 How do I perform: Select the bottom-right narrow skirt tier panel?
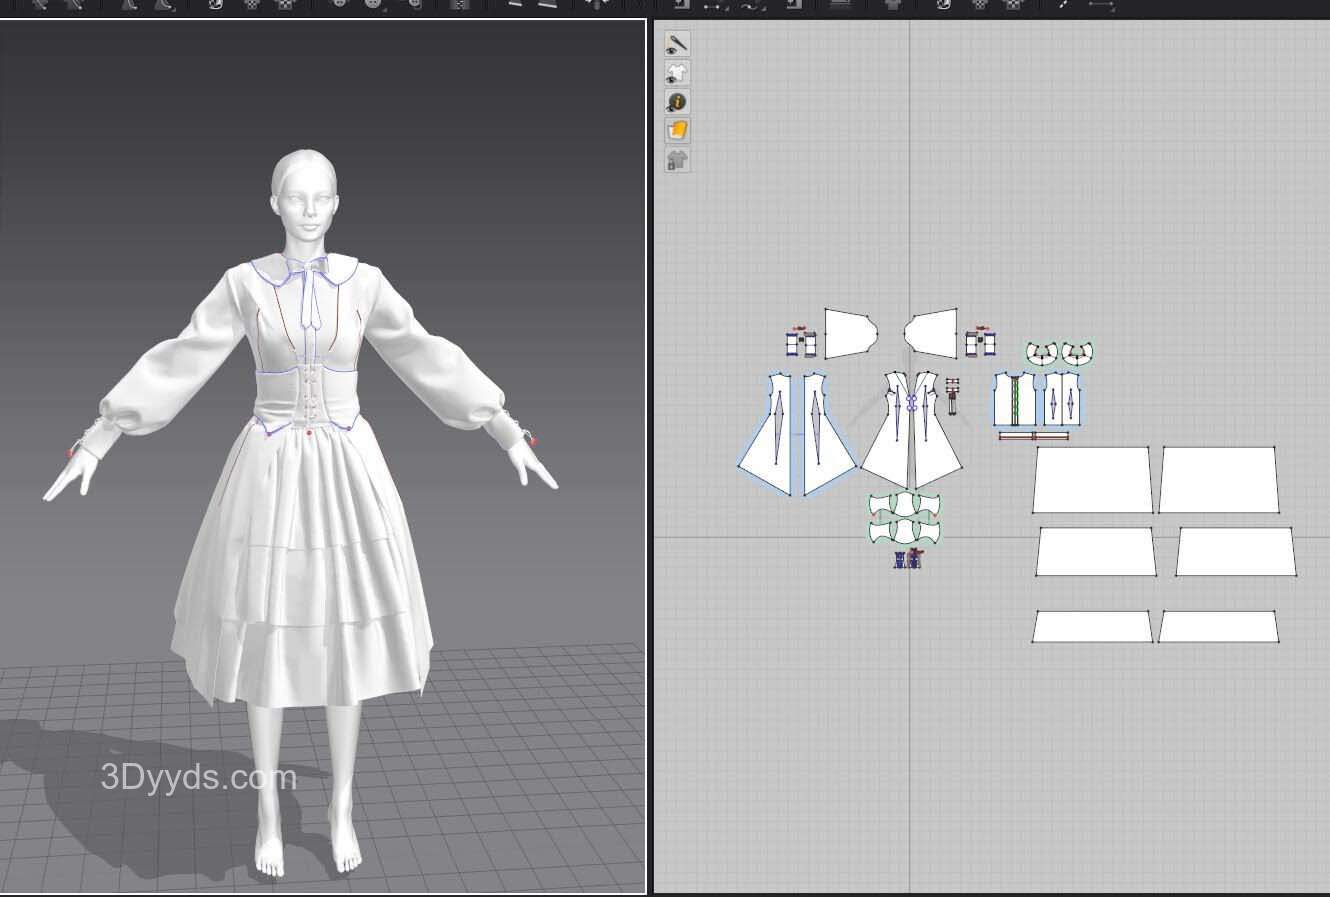1218,627
